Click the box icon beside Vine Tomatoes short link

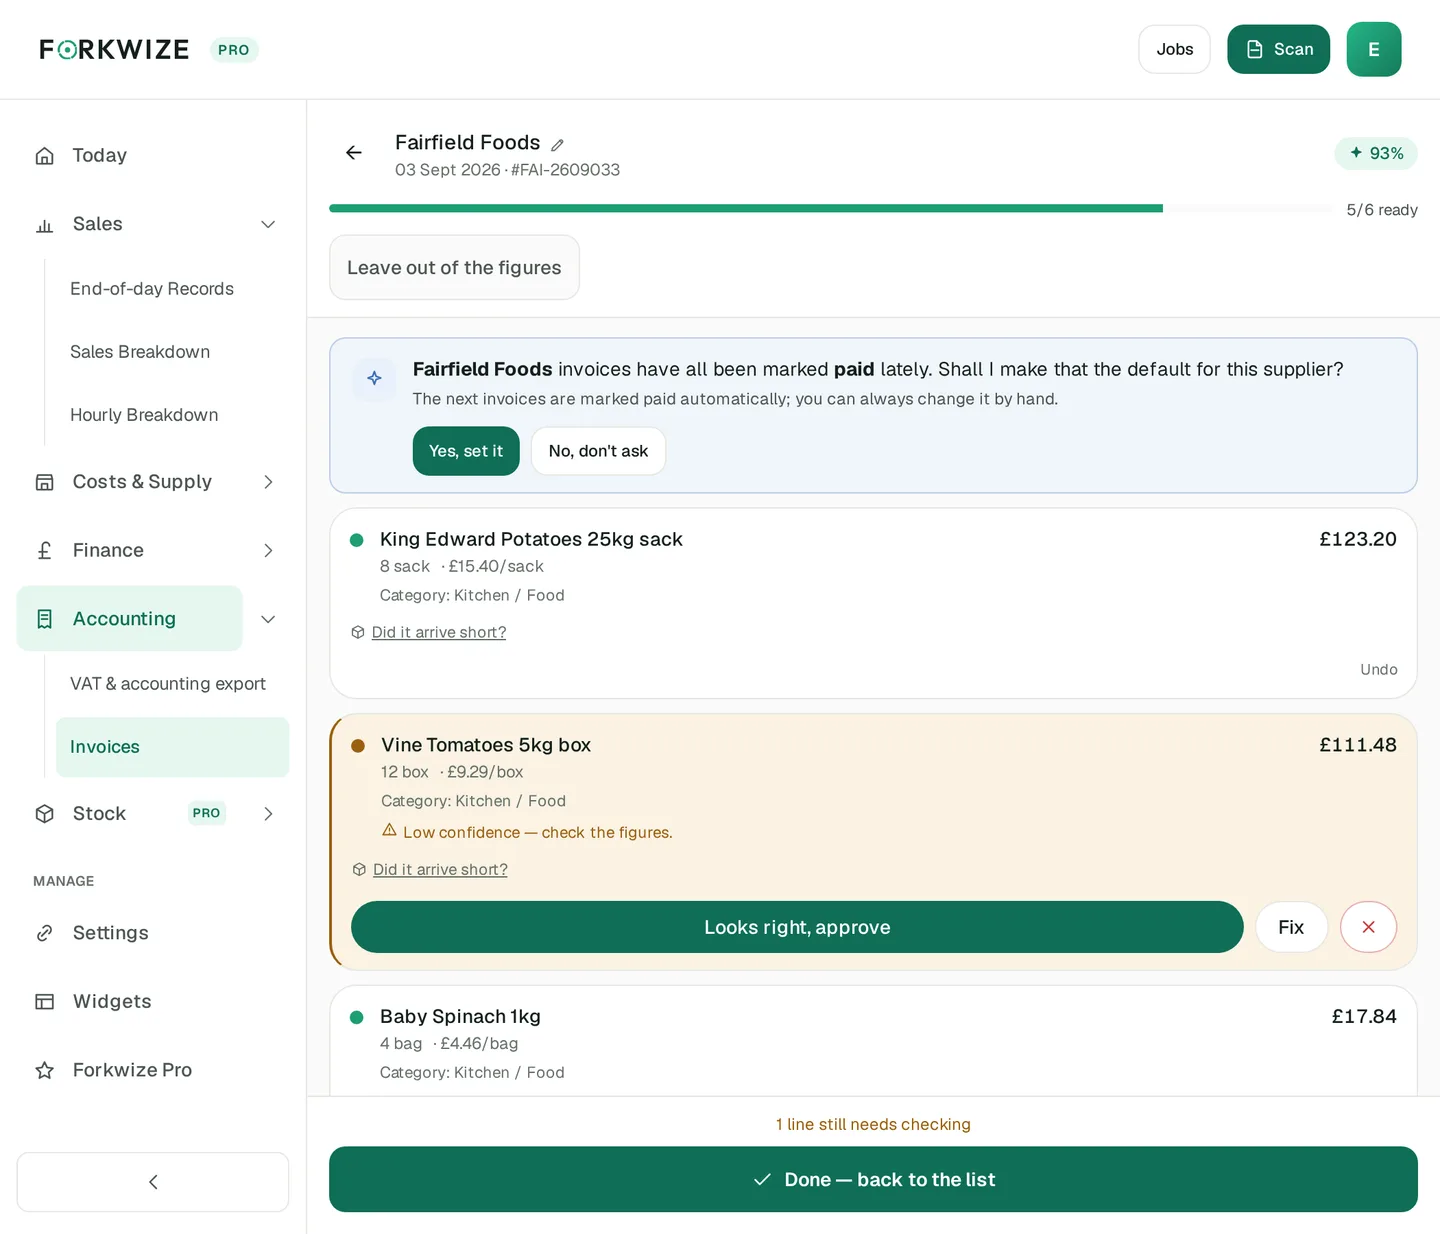coord(360,870)
